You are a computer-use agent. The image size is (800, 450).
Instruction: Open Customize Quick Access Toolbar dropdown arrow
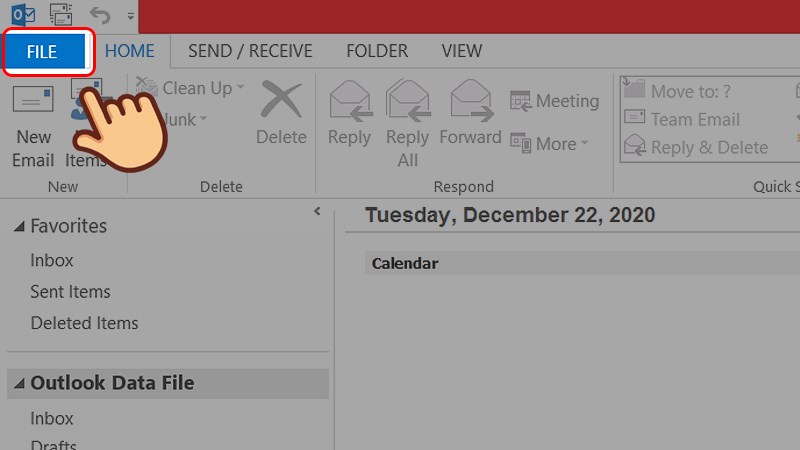click(131, 17)
